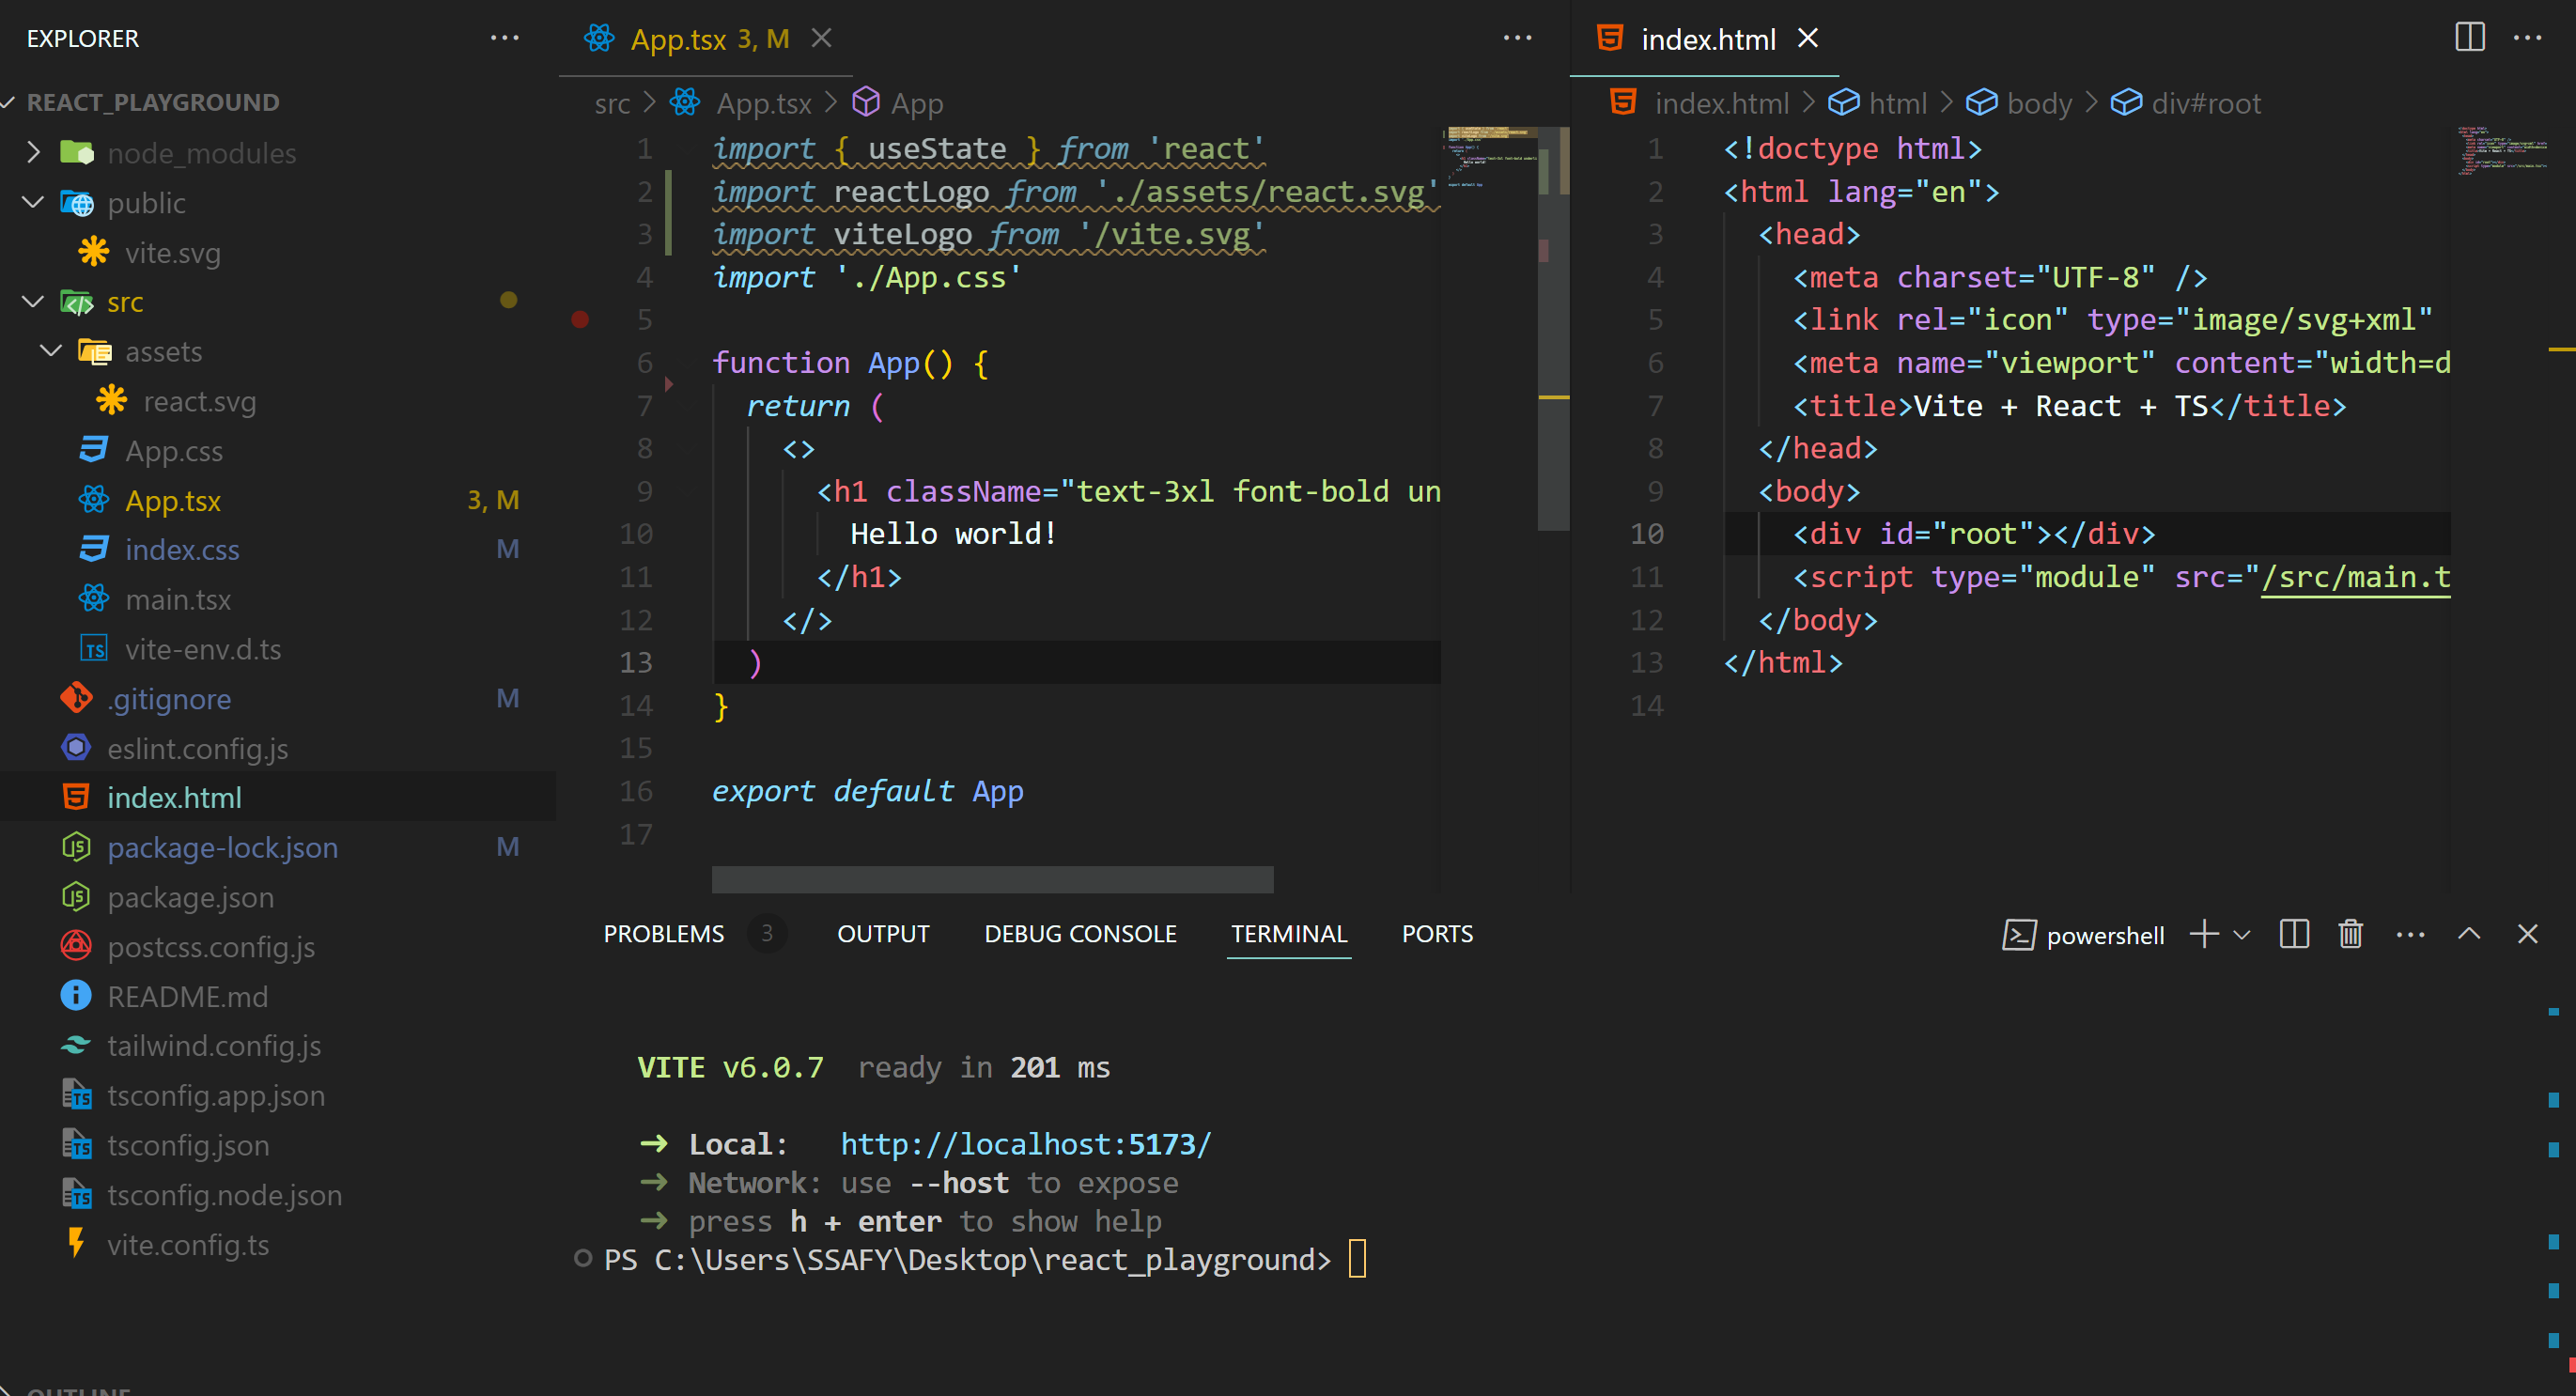Click the powershell terminal icon
The width and height of the screenshot is (2576, 1396).
pos(2018,935)
